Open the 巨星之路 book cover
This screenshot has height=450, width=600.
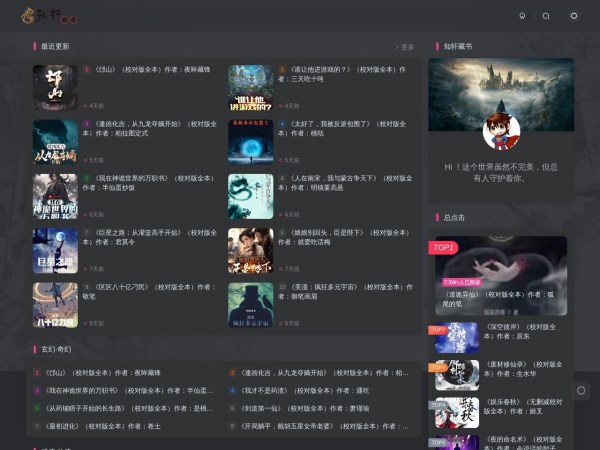[x=55, y=250]
